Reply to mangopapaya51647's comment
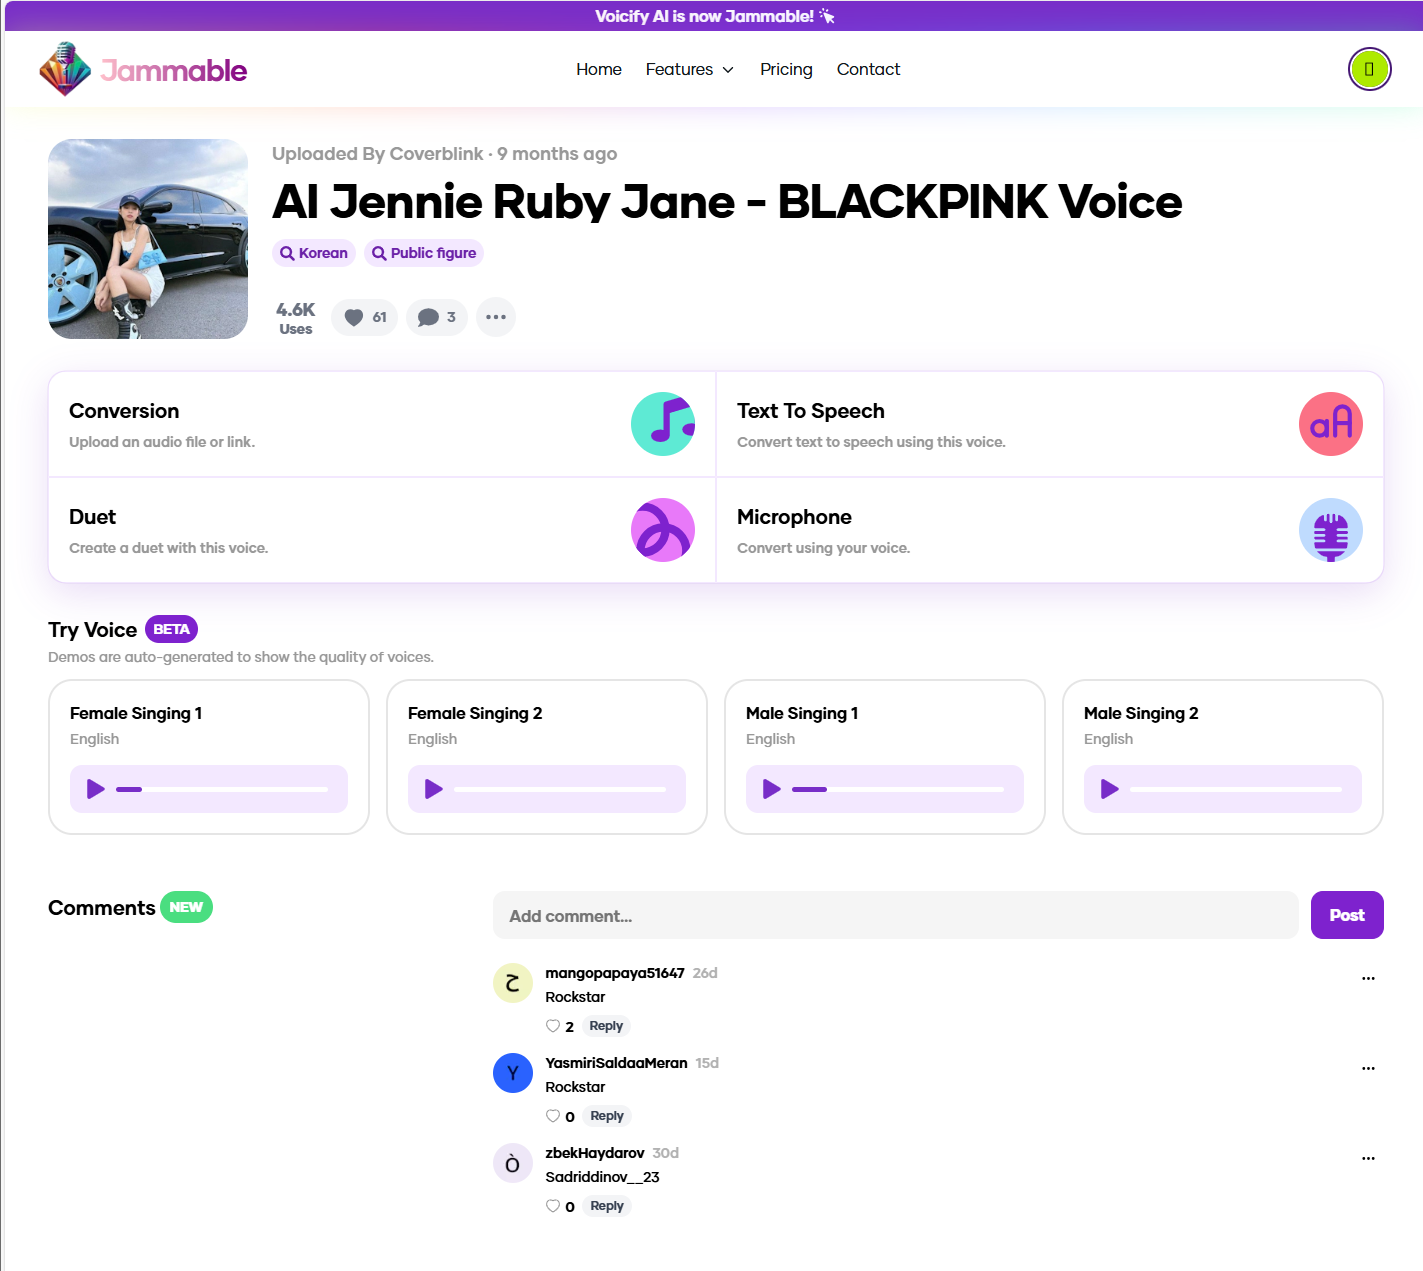This screenshot has width=1423, height=1271. click(606, 1026)
